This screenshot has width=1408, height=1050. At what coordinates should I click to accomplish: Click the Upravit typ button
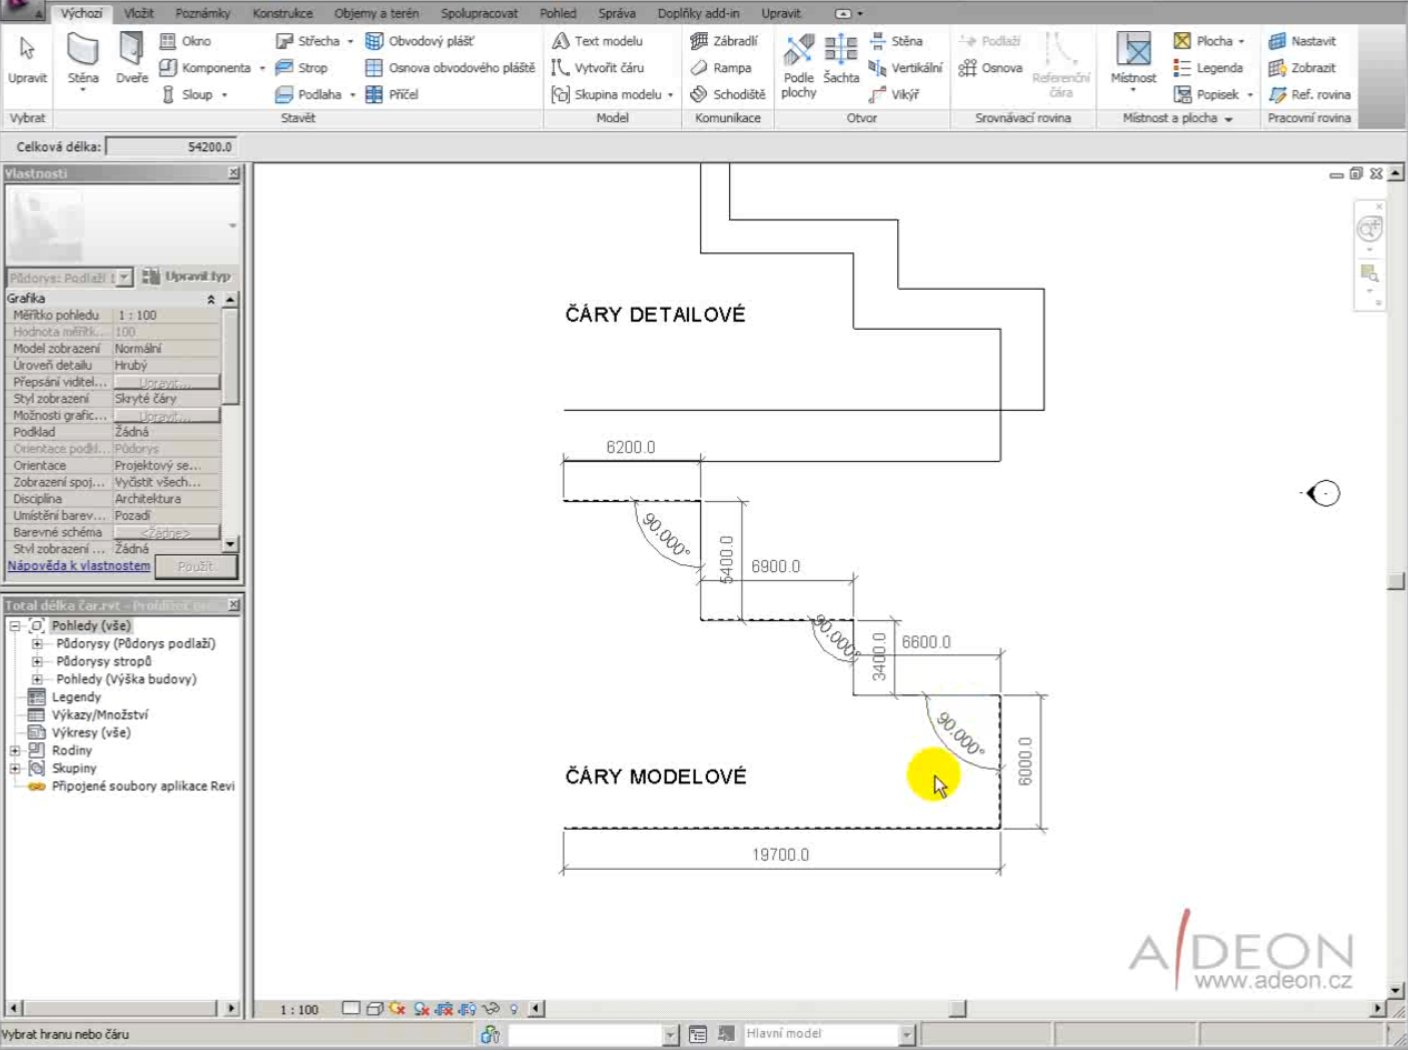(x=187, y=276)
